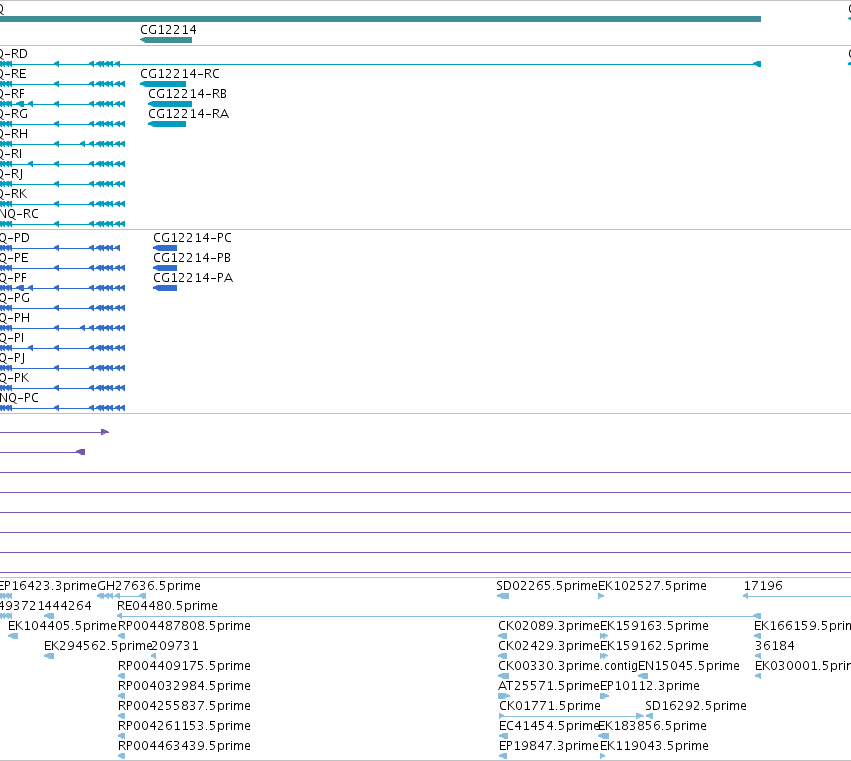Select the Q-RD transcript label
The height and width of the screenshot is (761, 851).
click(14, 54)
